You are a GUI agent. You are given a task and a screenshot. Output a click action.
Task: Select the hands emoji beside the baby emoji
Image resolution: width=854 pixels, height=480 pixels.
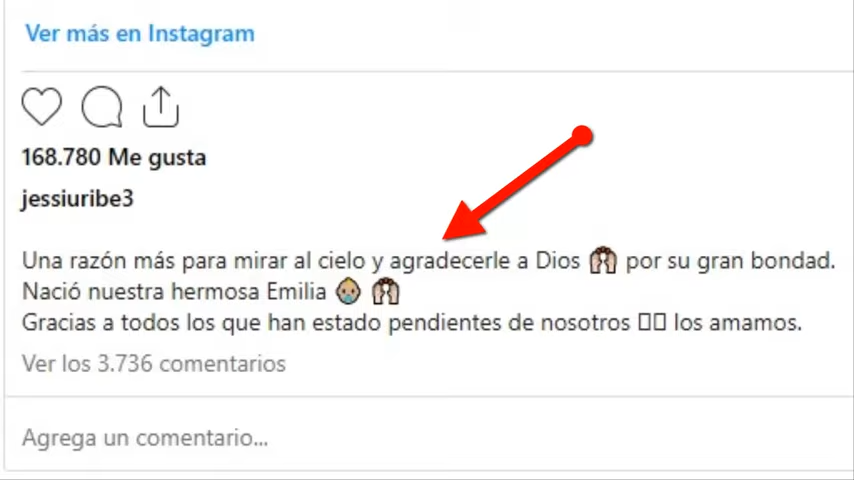(386, 291)
